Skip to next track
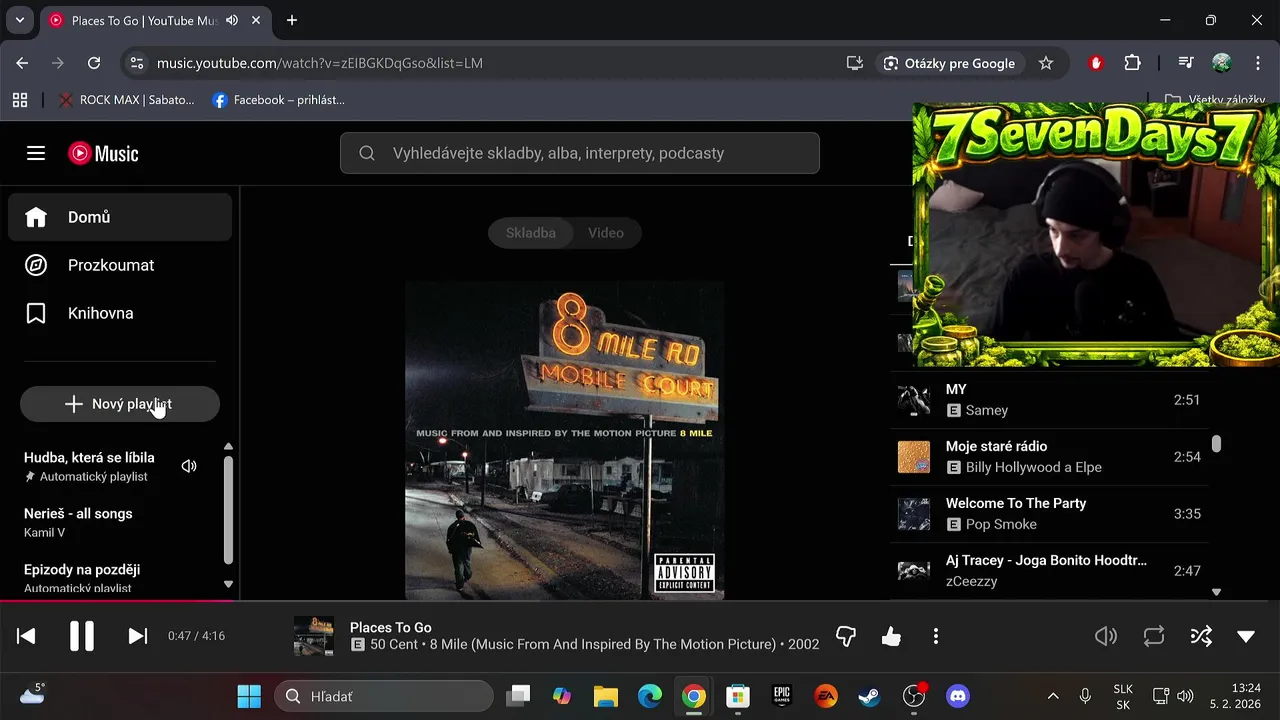The image size is (1280, 720). [x=138, y=636]
